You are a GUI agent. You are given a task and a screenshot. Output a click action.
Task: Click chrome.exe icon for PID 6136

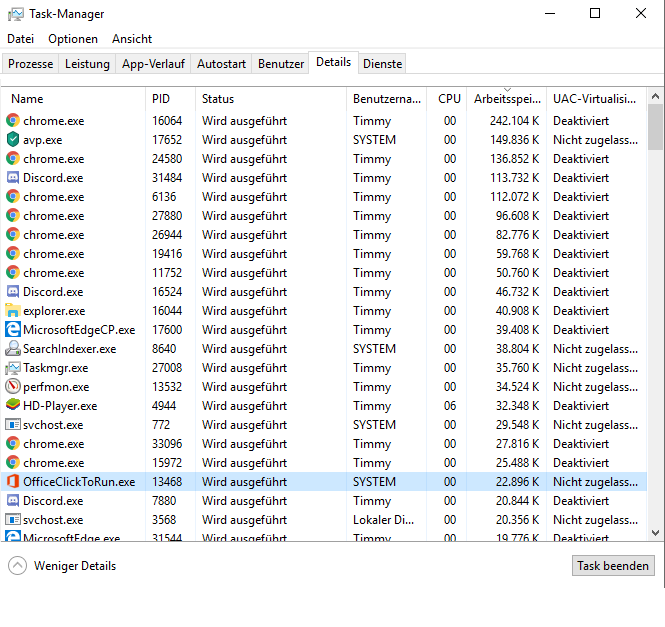13,196
